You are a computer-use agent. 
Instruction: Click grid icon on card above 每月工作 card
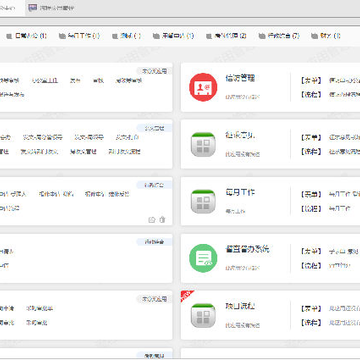[203, 144]
